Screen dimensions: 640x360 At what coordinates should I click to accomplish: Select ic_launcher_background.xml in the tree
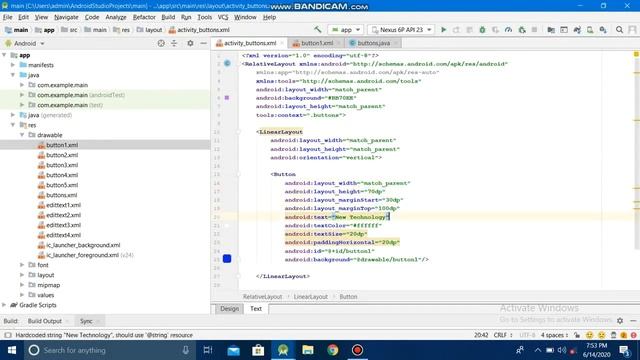[83, 245]
